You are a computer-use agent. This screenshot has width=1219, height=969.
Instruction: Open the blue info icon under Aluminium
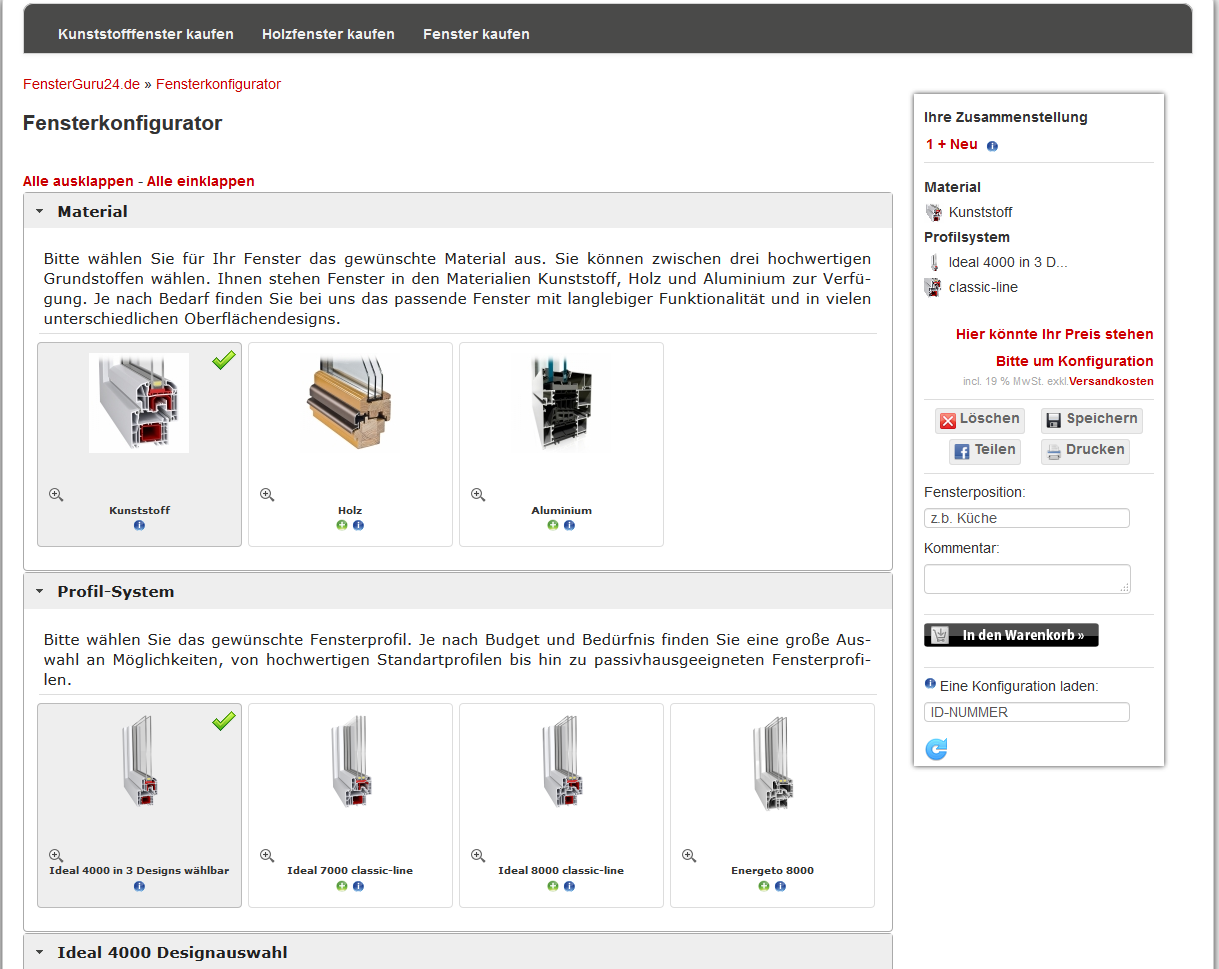tap(569, 525)
